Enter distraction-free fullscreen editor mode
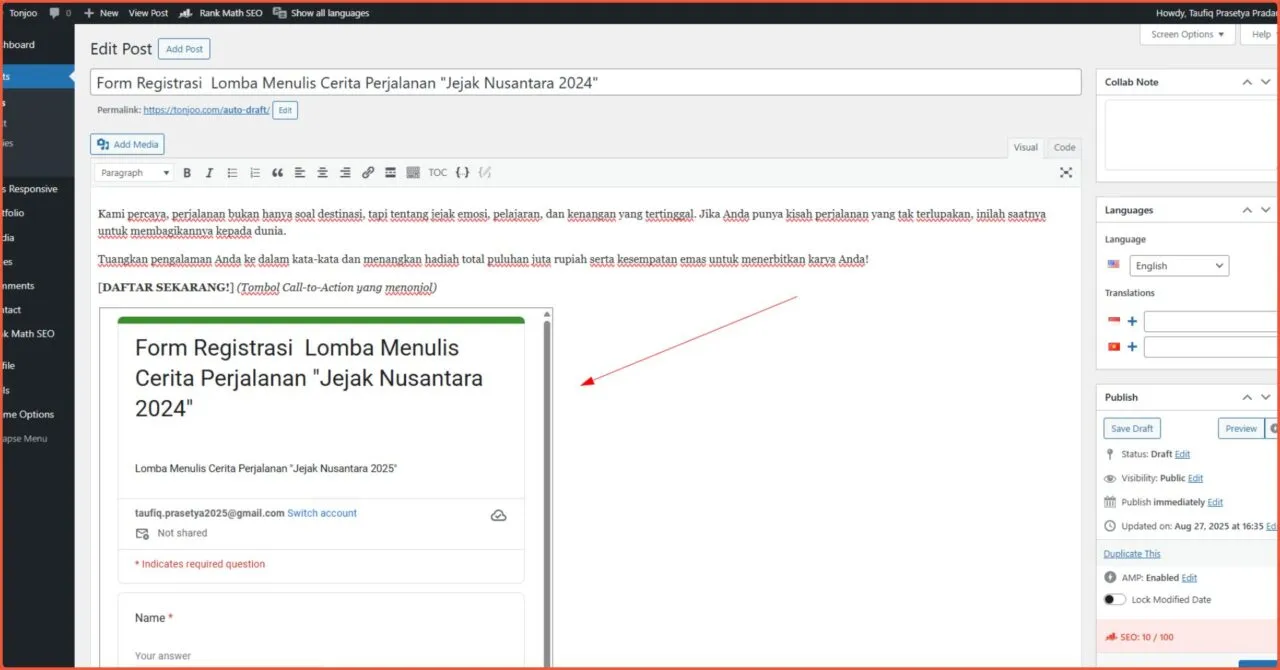This screenshot has height=670, width=1280. pos(1066,173)
